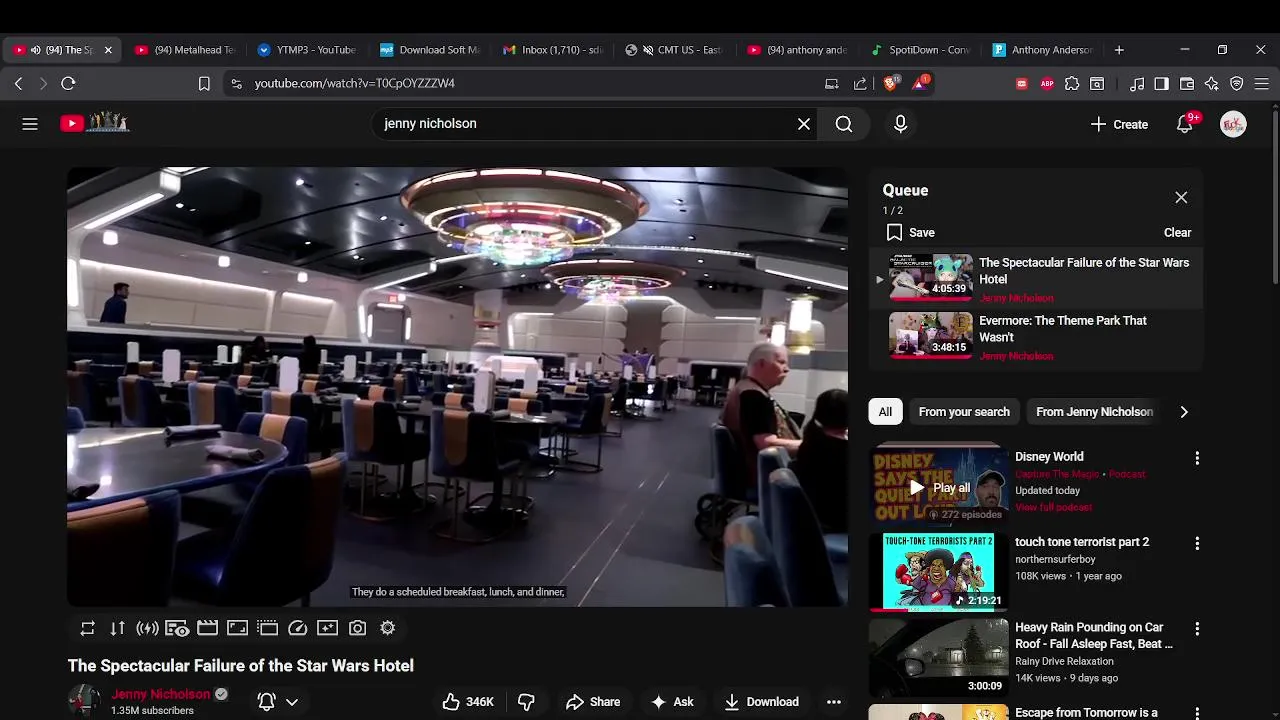Show more filter chips with right arrow
The image size is (1280, 720).
1184,412
